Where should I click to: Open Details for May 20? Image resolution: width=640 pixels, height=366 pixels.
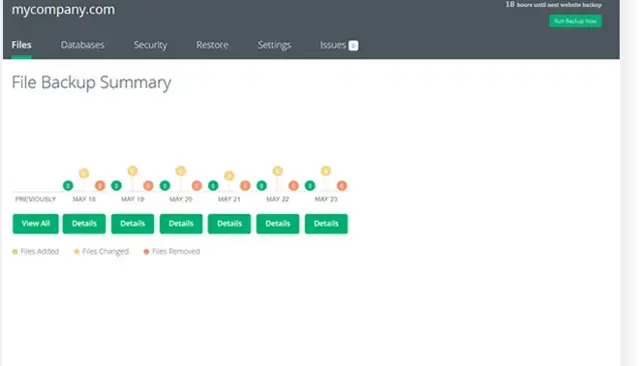click(181, 224)
